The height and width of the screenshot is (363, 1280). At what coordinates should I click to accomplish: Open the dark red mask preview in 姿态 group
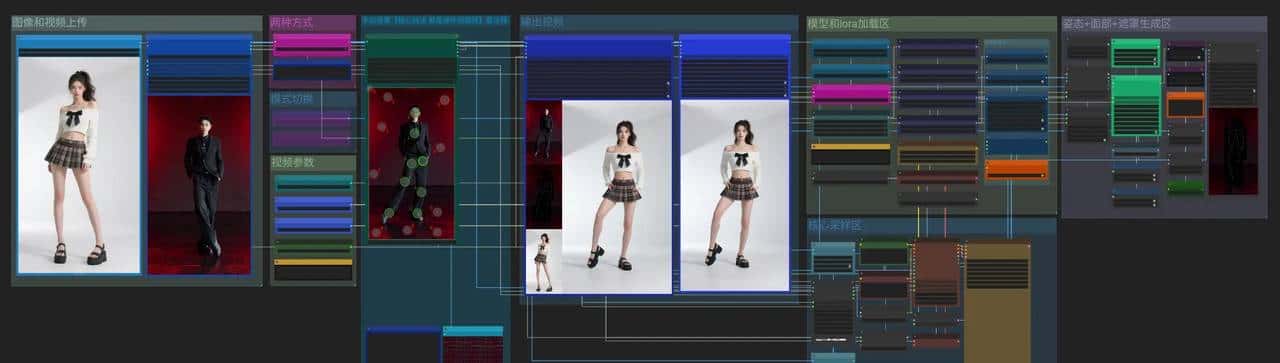point(1233,151)
